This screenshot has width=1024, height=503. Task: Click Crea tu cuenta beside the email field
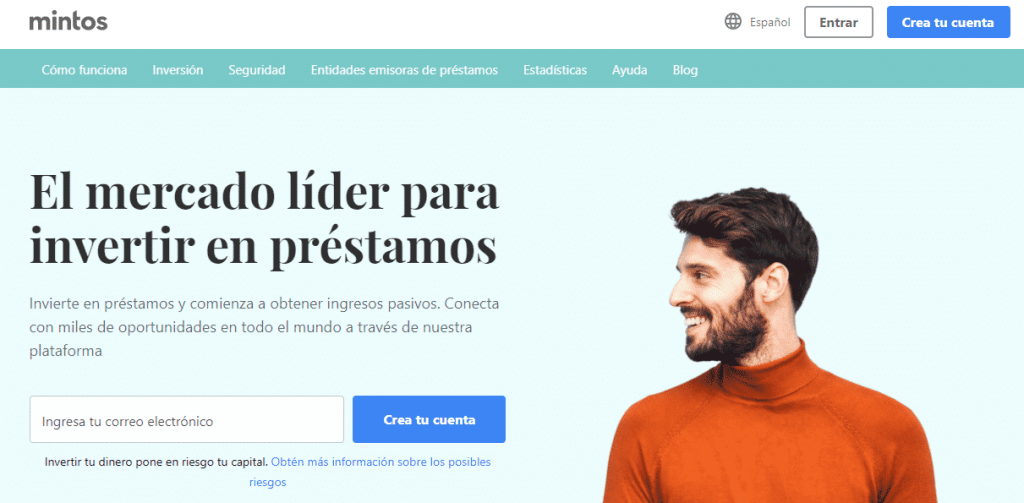pyautogui.click(x=429, y=419)
